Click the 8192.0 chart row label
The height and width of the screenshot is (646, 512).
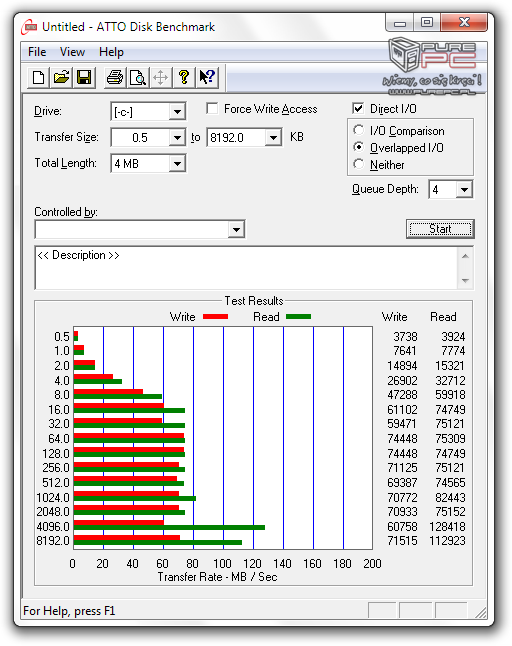tap(53, 541)
